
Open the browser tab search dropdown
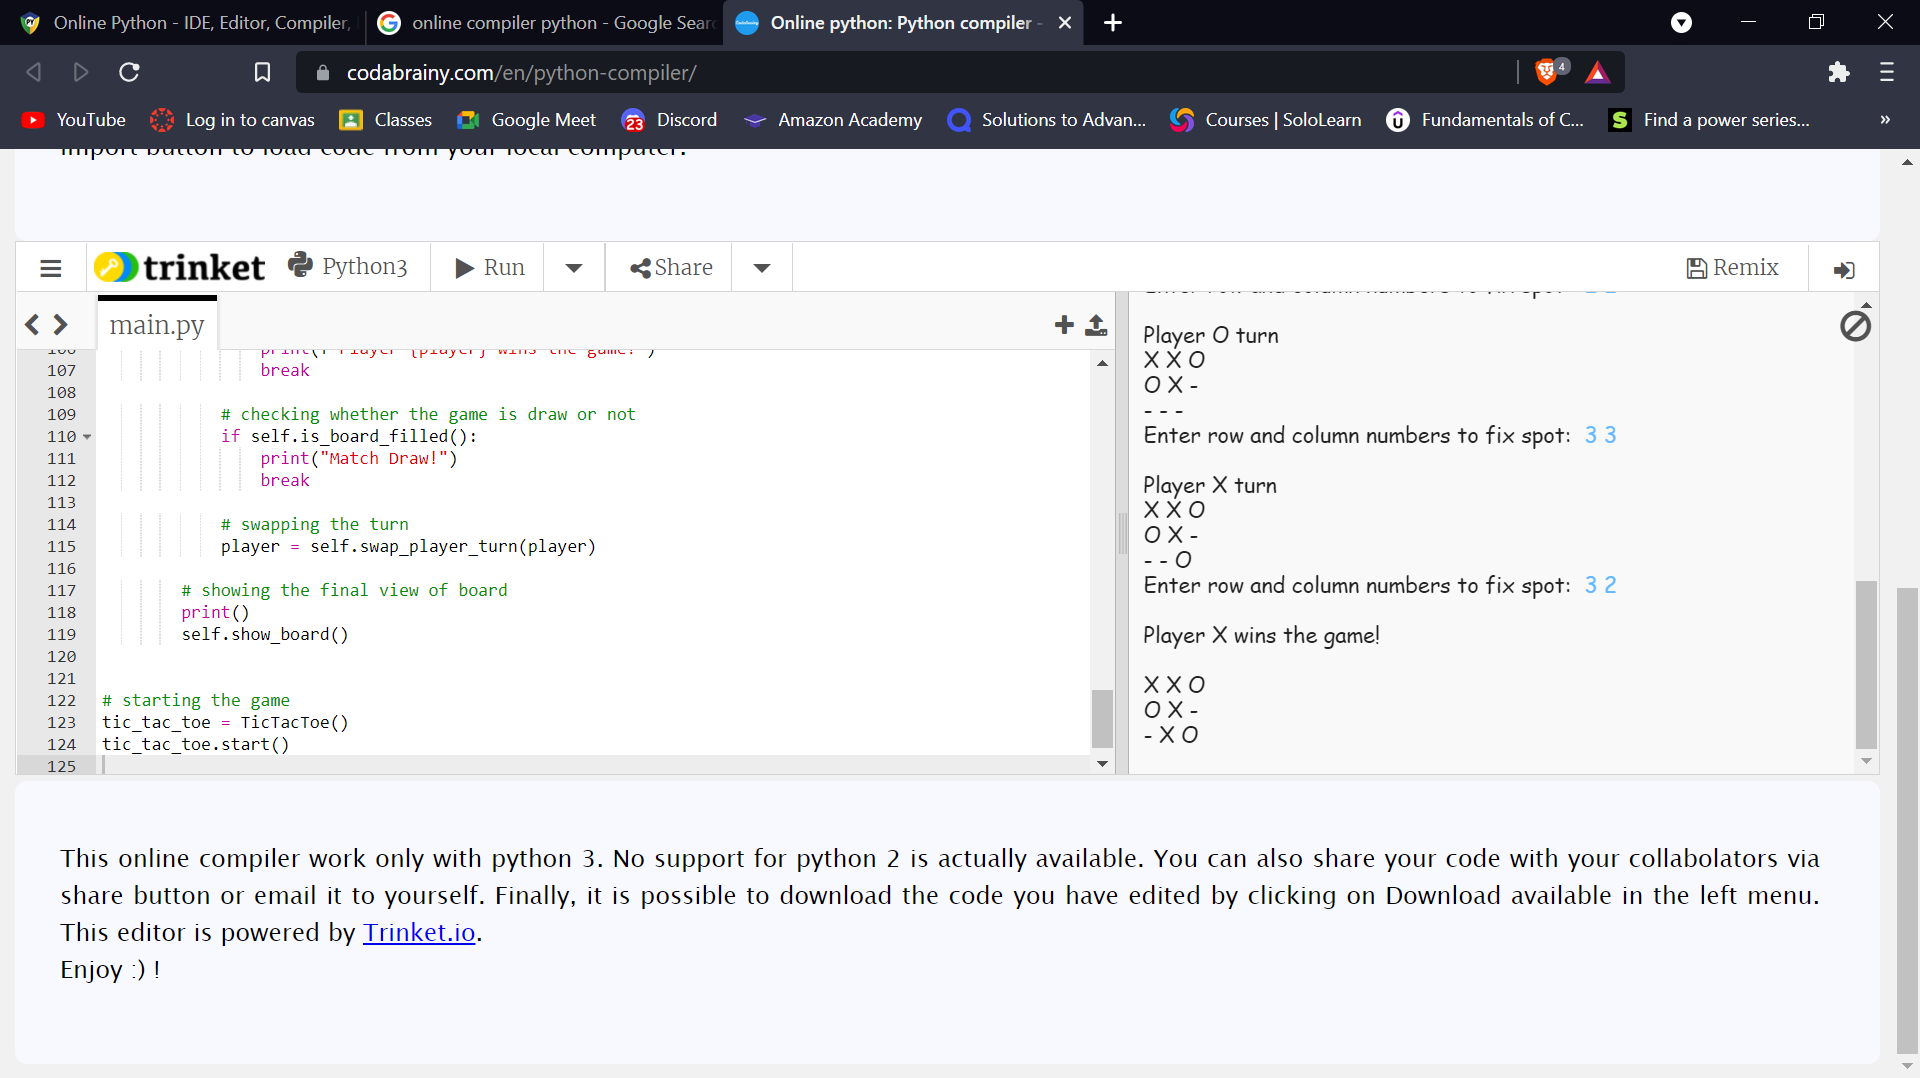pyautogui.click(x=1682, y=22)
